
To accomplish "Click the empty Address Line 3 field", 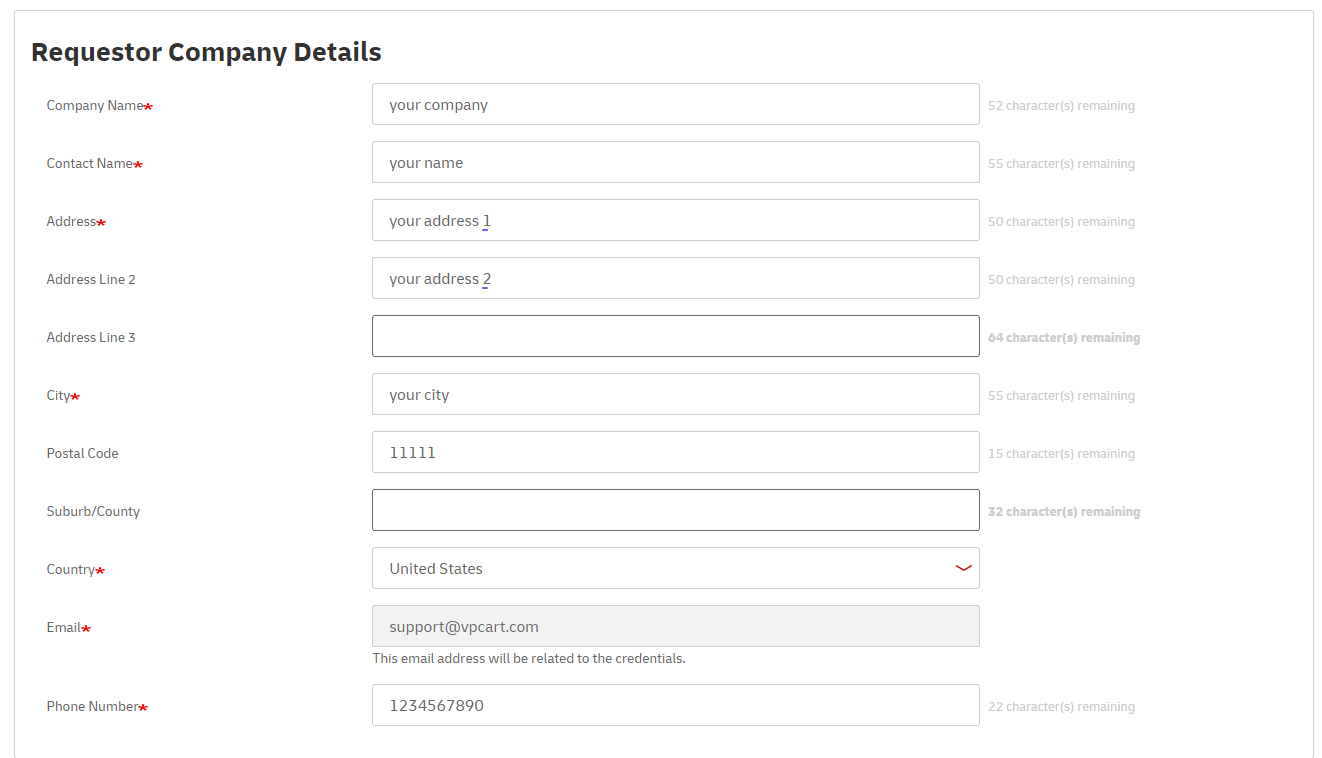I will [675, 336].
